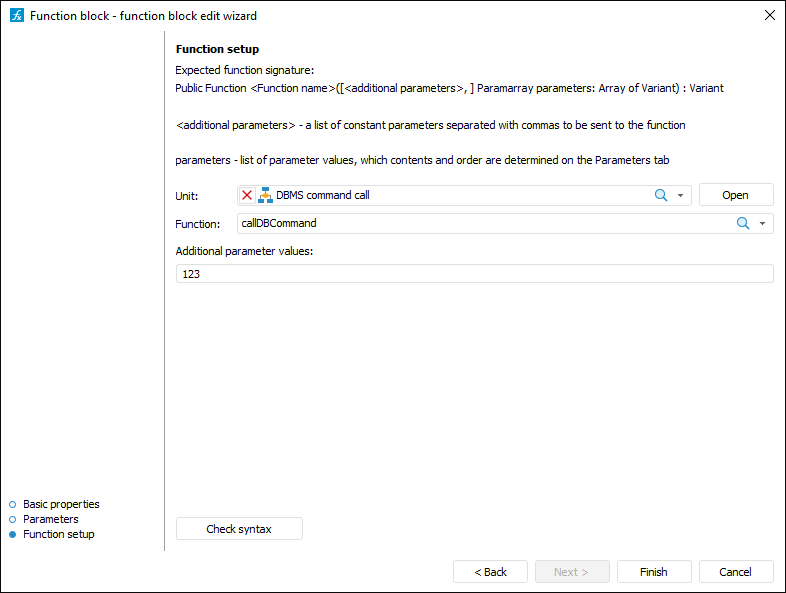The width and height of the screenshot is (786, 593).
Task: Click the disabled Next > button
Action: point(572,572)
